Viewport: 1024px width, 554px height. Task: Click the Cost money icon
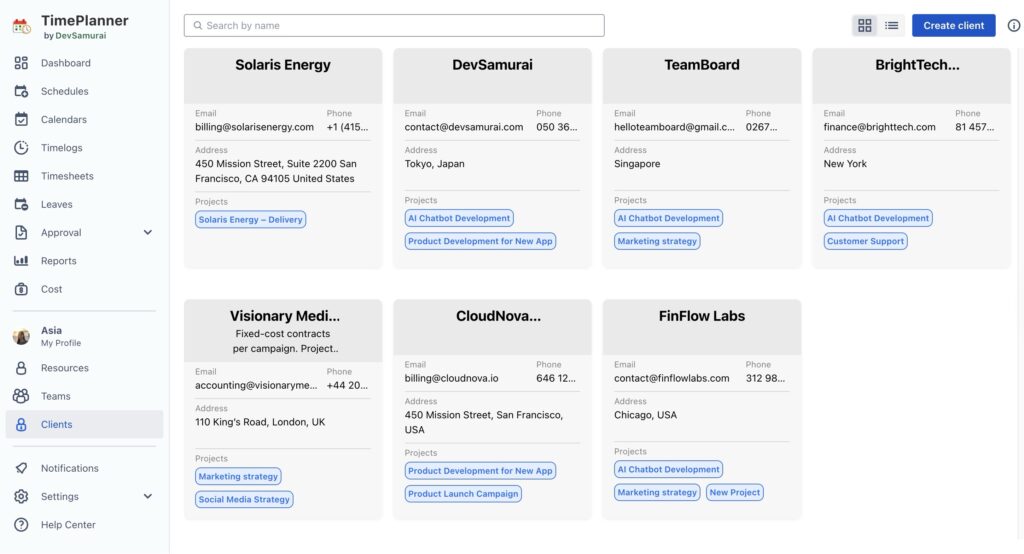pos(21,289)
